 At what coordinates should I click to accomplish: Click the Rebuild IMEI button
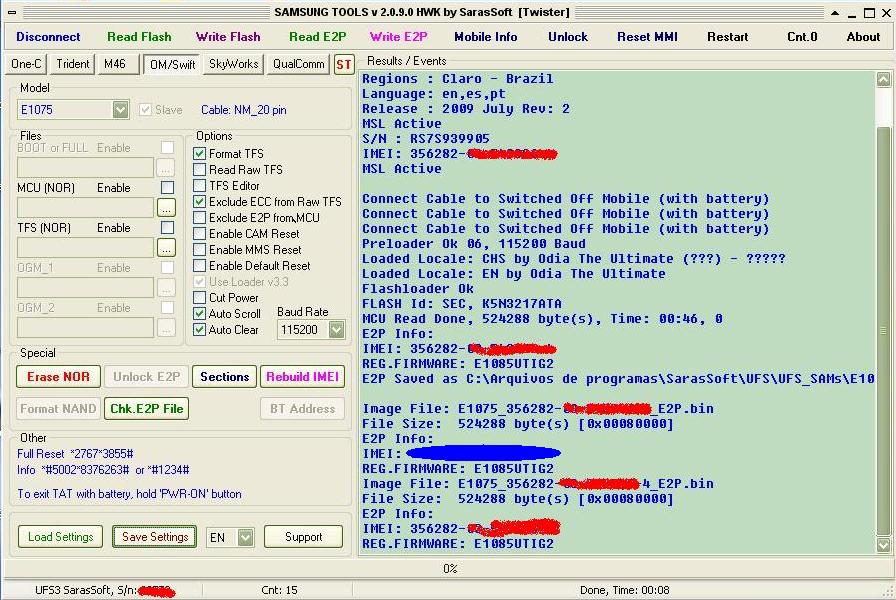[302, 377]
